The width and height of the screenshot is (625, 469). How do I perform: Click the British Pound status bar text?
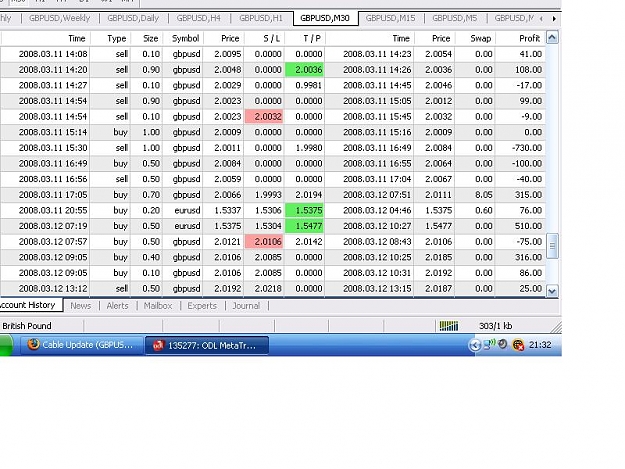[27, 326]
